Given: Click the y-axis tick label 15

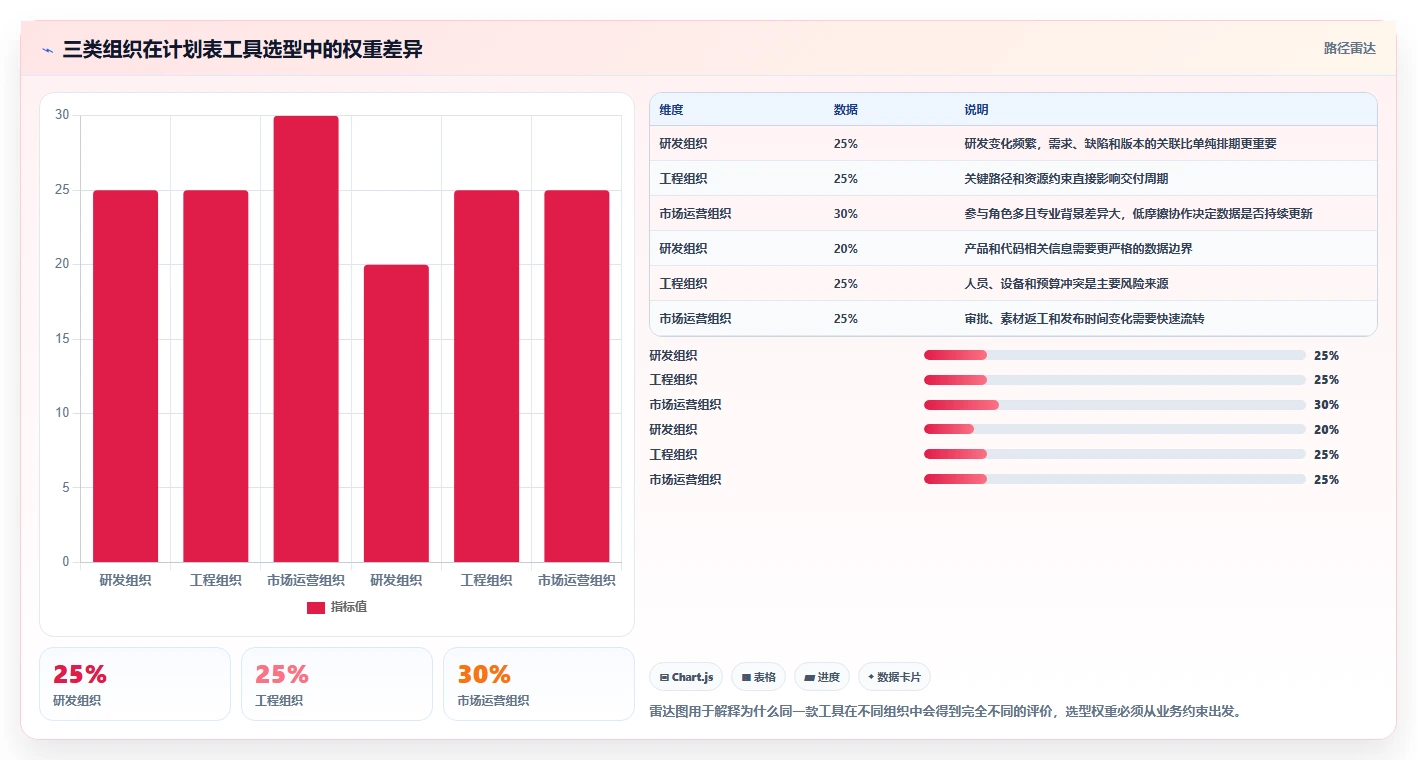Looking at the screenshot, I should pos(62,339).
